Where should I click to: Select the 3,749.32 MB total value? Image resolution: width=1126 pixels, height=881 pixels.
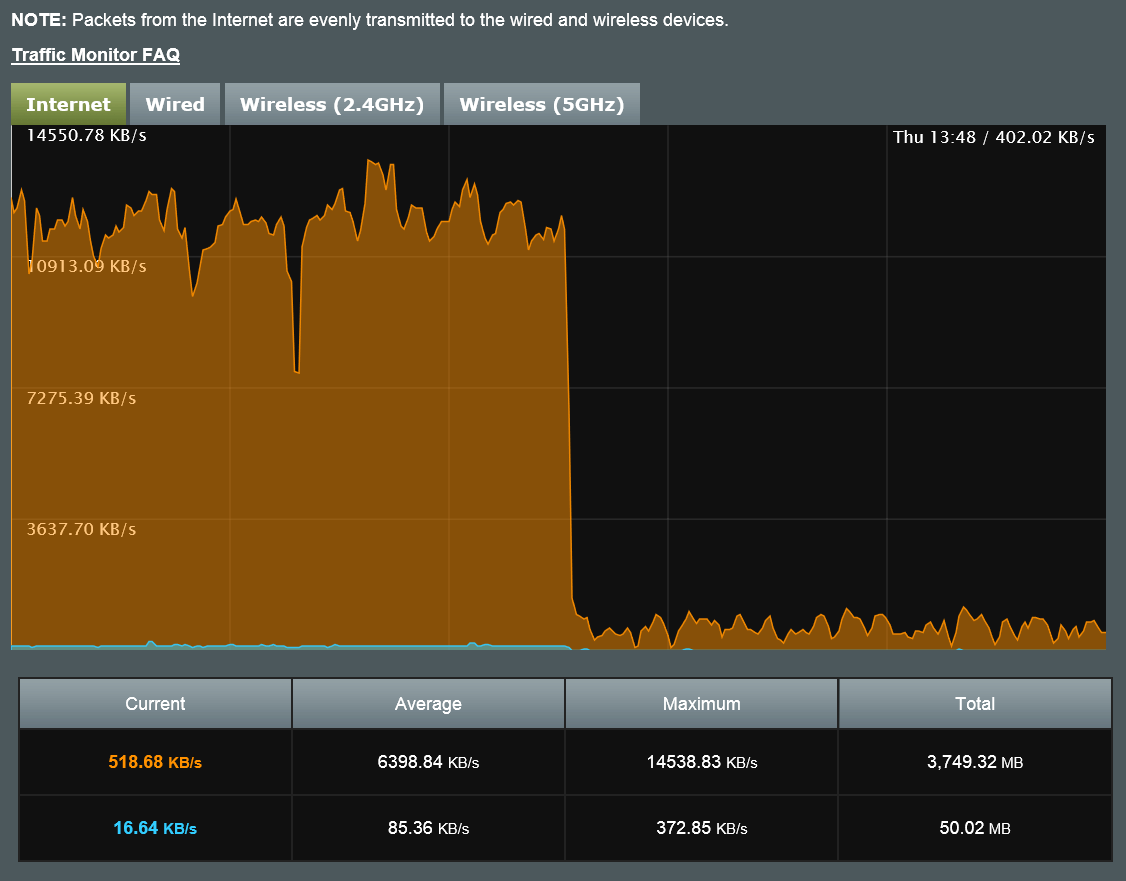point(975,762)
